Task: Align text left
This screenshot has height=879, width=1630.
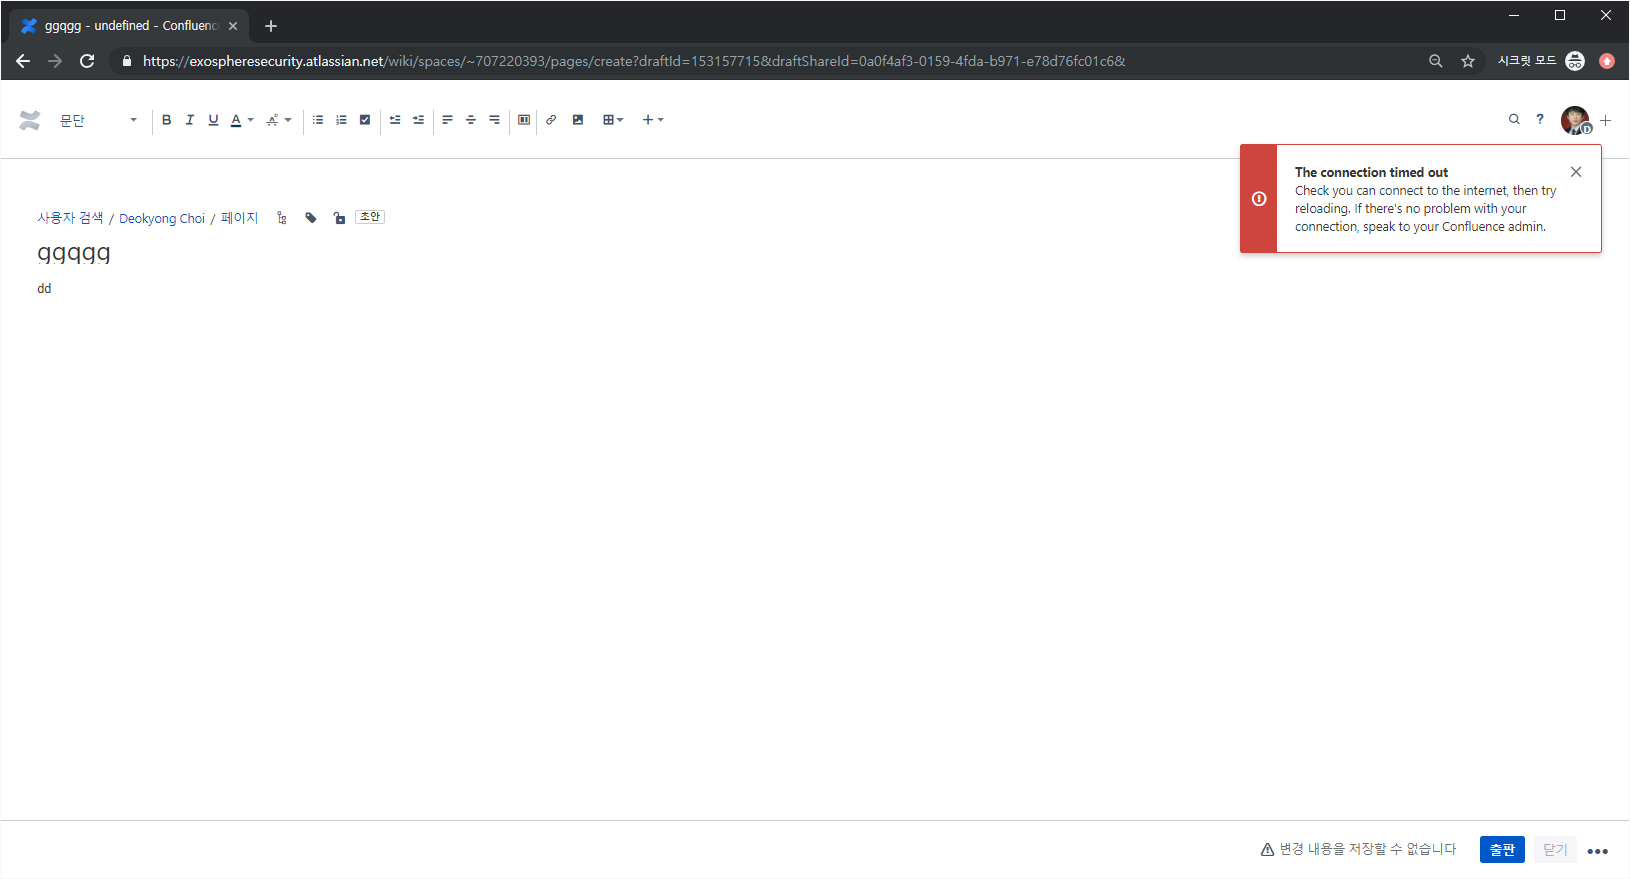Action: click(447, 120)
